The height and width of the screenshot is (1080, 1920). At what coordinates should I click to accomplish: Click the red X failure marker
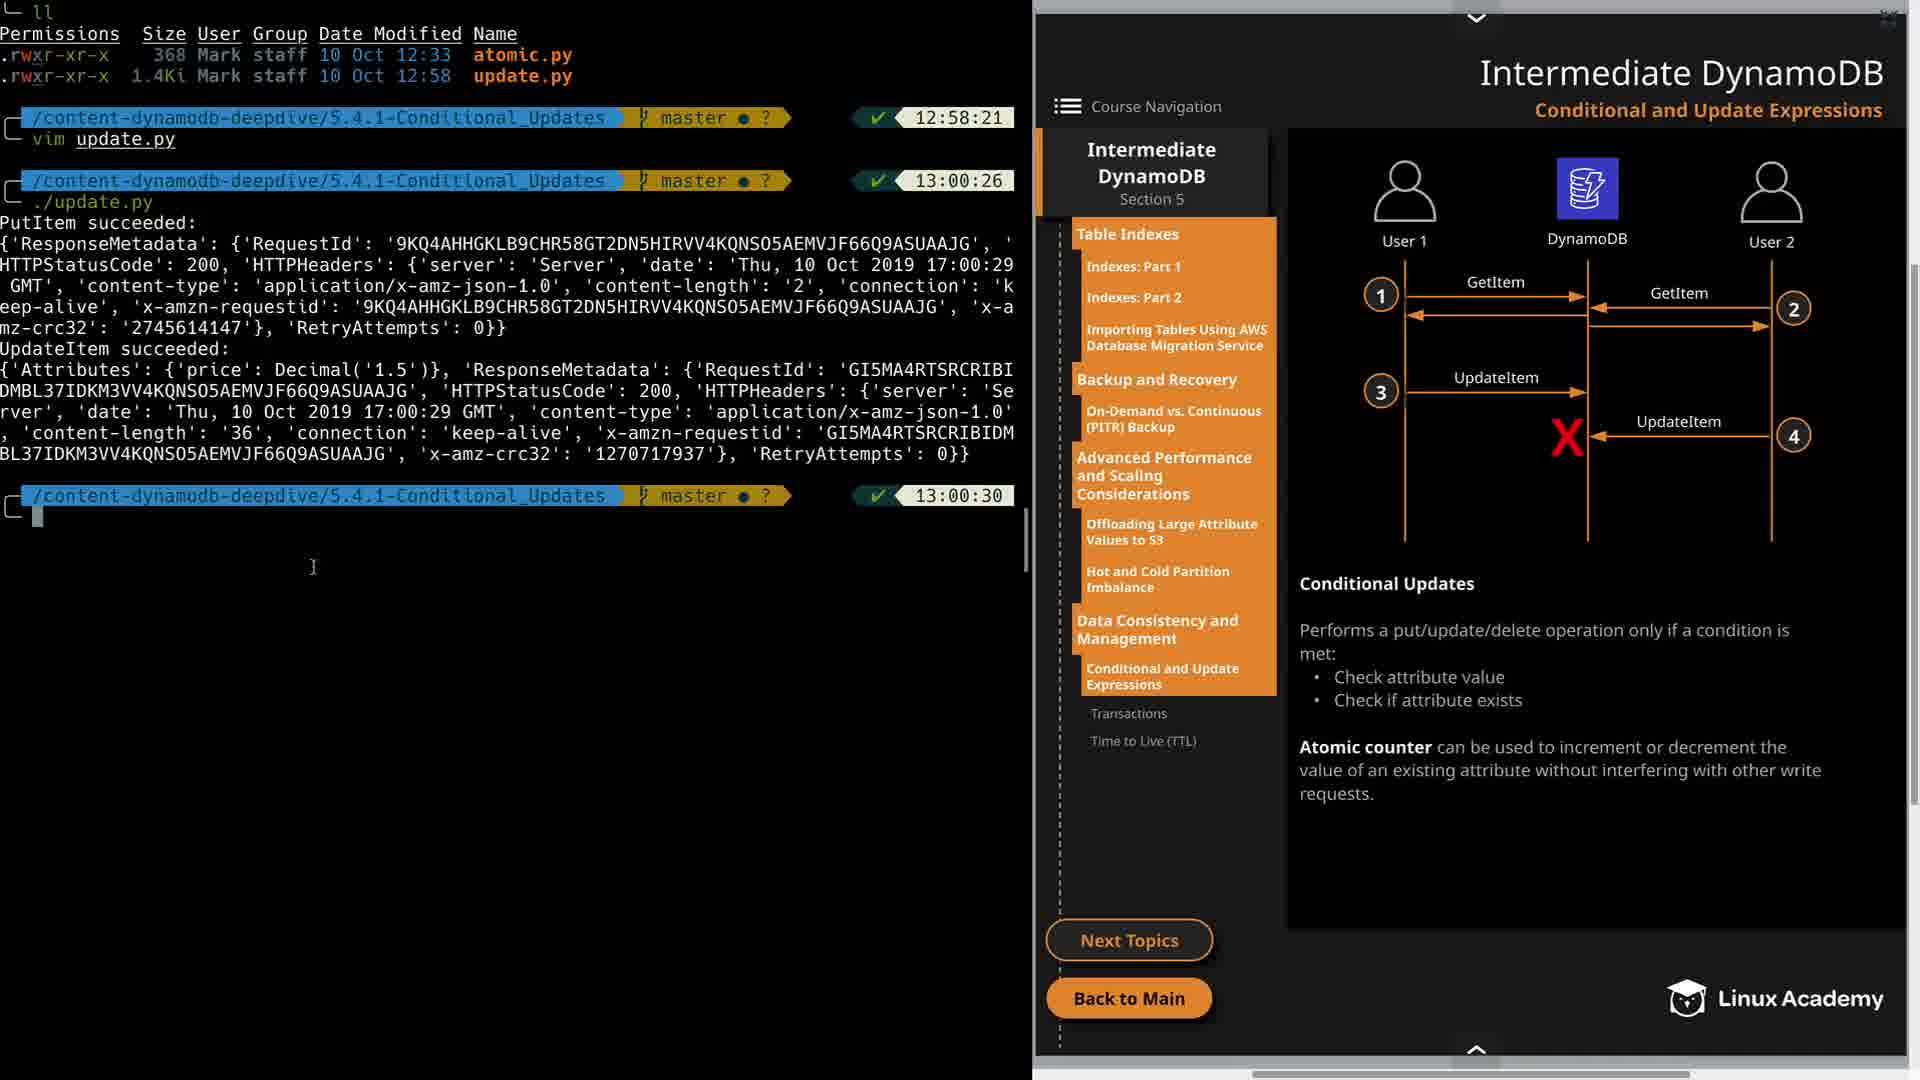1566,437
